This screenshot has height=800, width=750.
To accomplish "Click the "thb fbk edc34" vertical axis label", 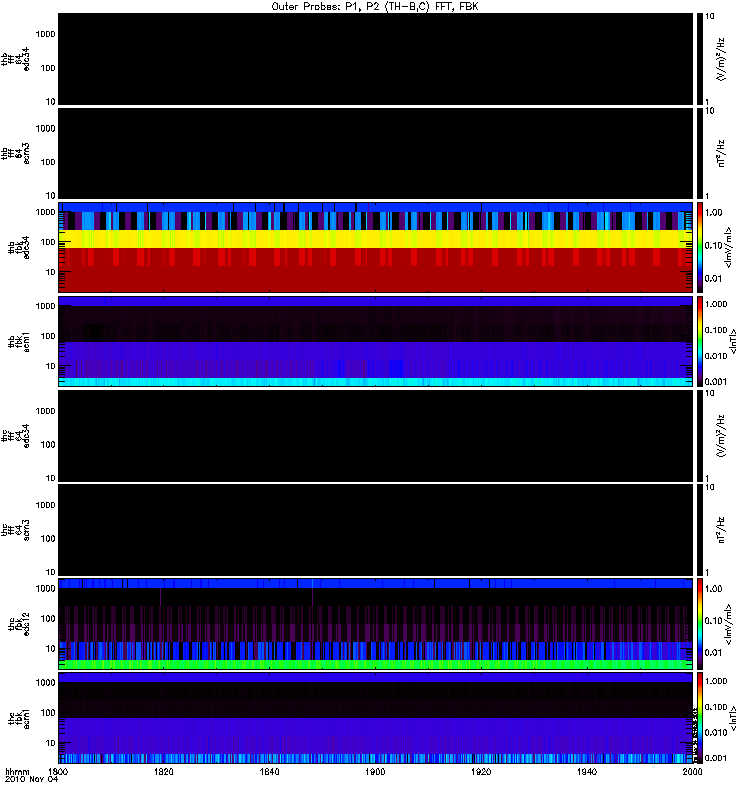I will point(18,247).
